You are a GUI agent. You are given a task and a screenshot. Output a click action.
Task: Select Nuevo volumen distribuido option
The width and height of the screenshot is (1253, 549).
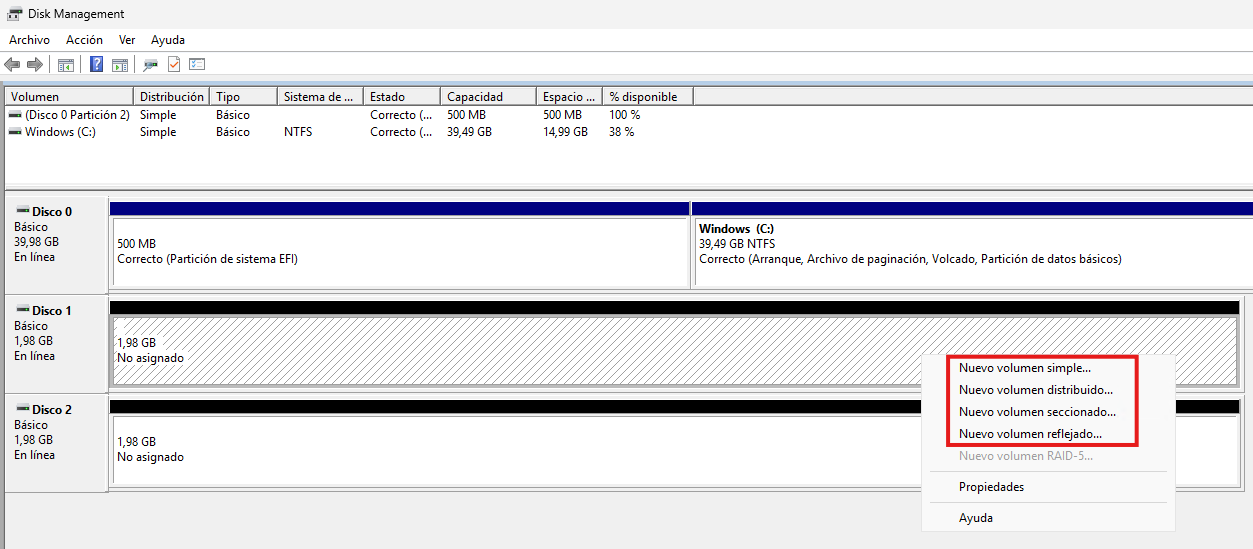click(x=1035, y=390)
